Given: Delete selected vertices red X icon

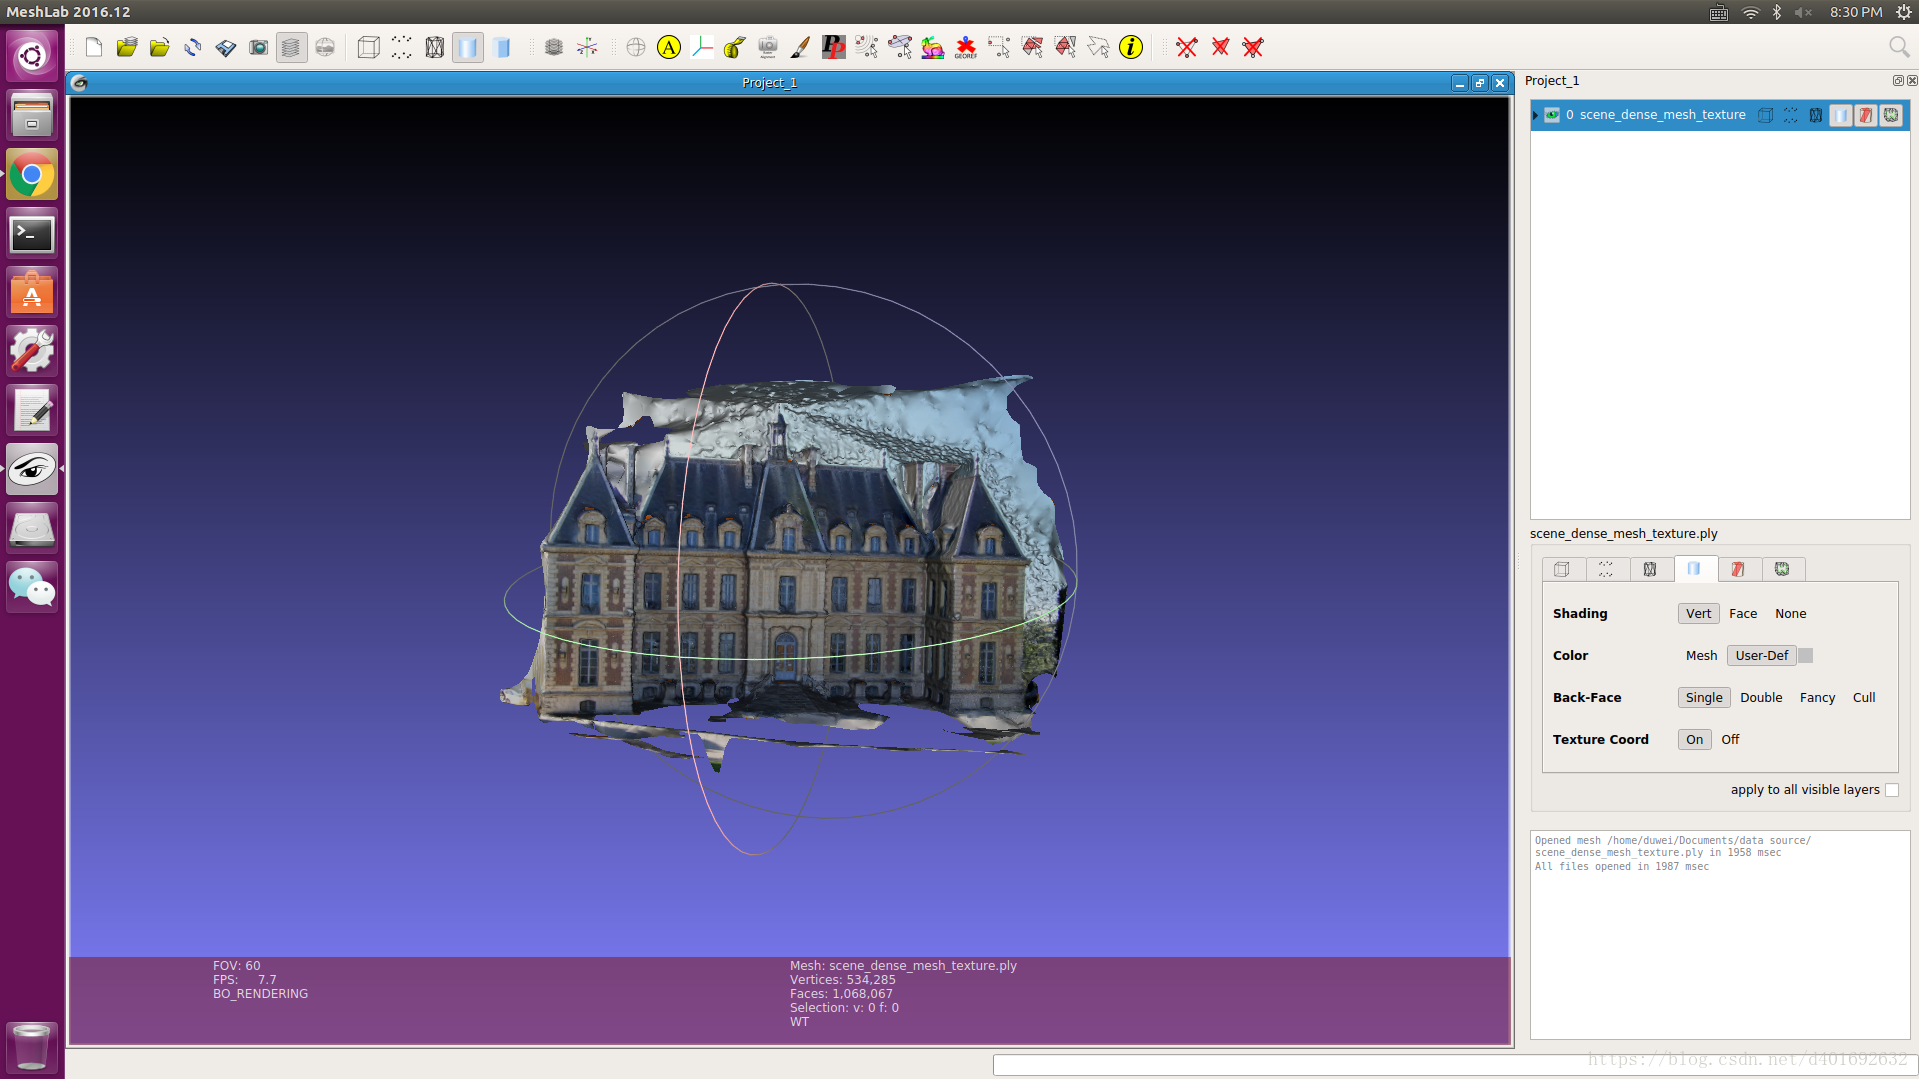Looking at the screenshot, I should click(x=1187, y=47).
